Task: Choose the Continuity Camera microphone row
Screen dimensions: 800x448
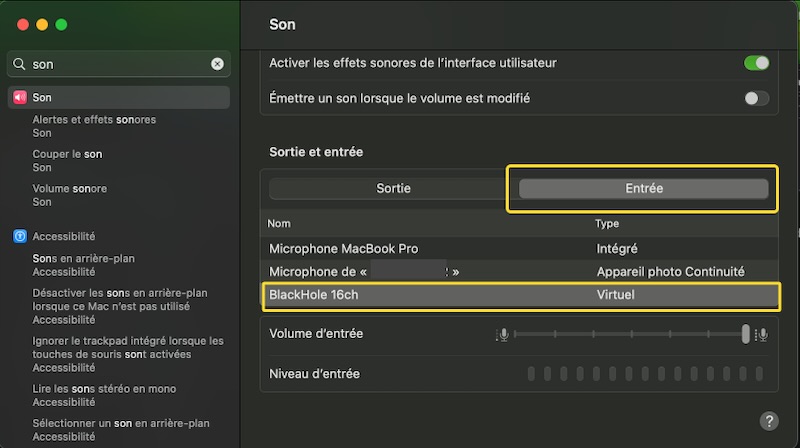Action: [x=519, y=271]
